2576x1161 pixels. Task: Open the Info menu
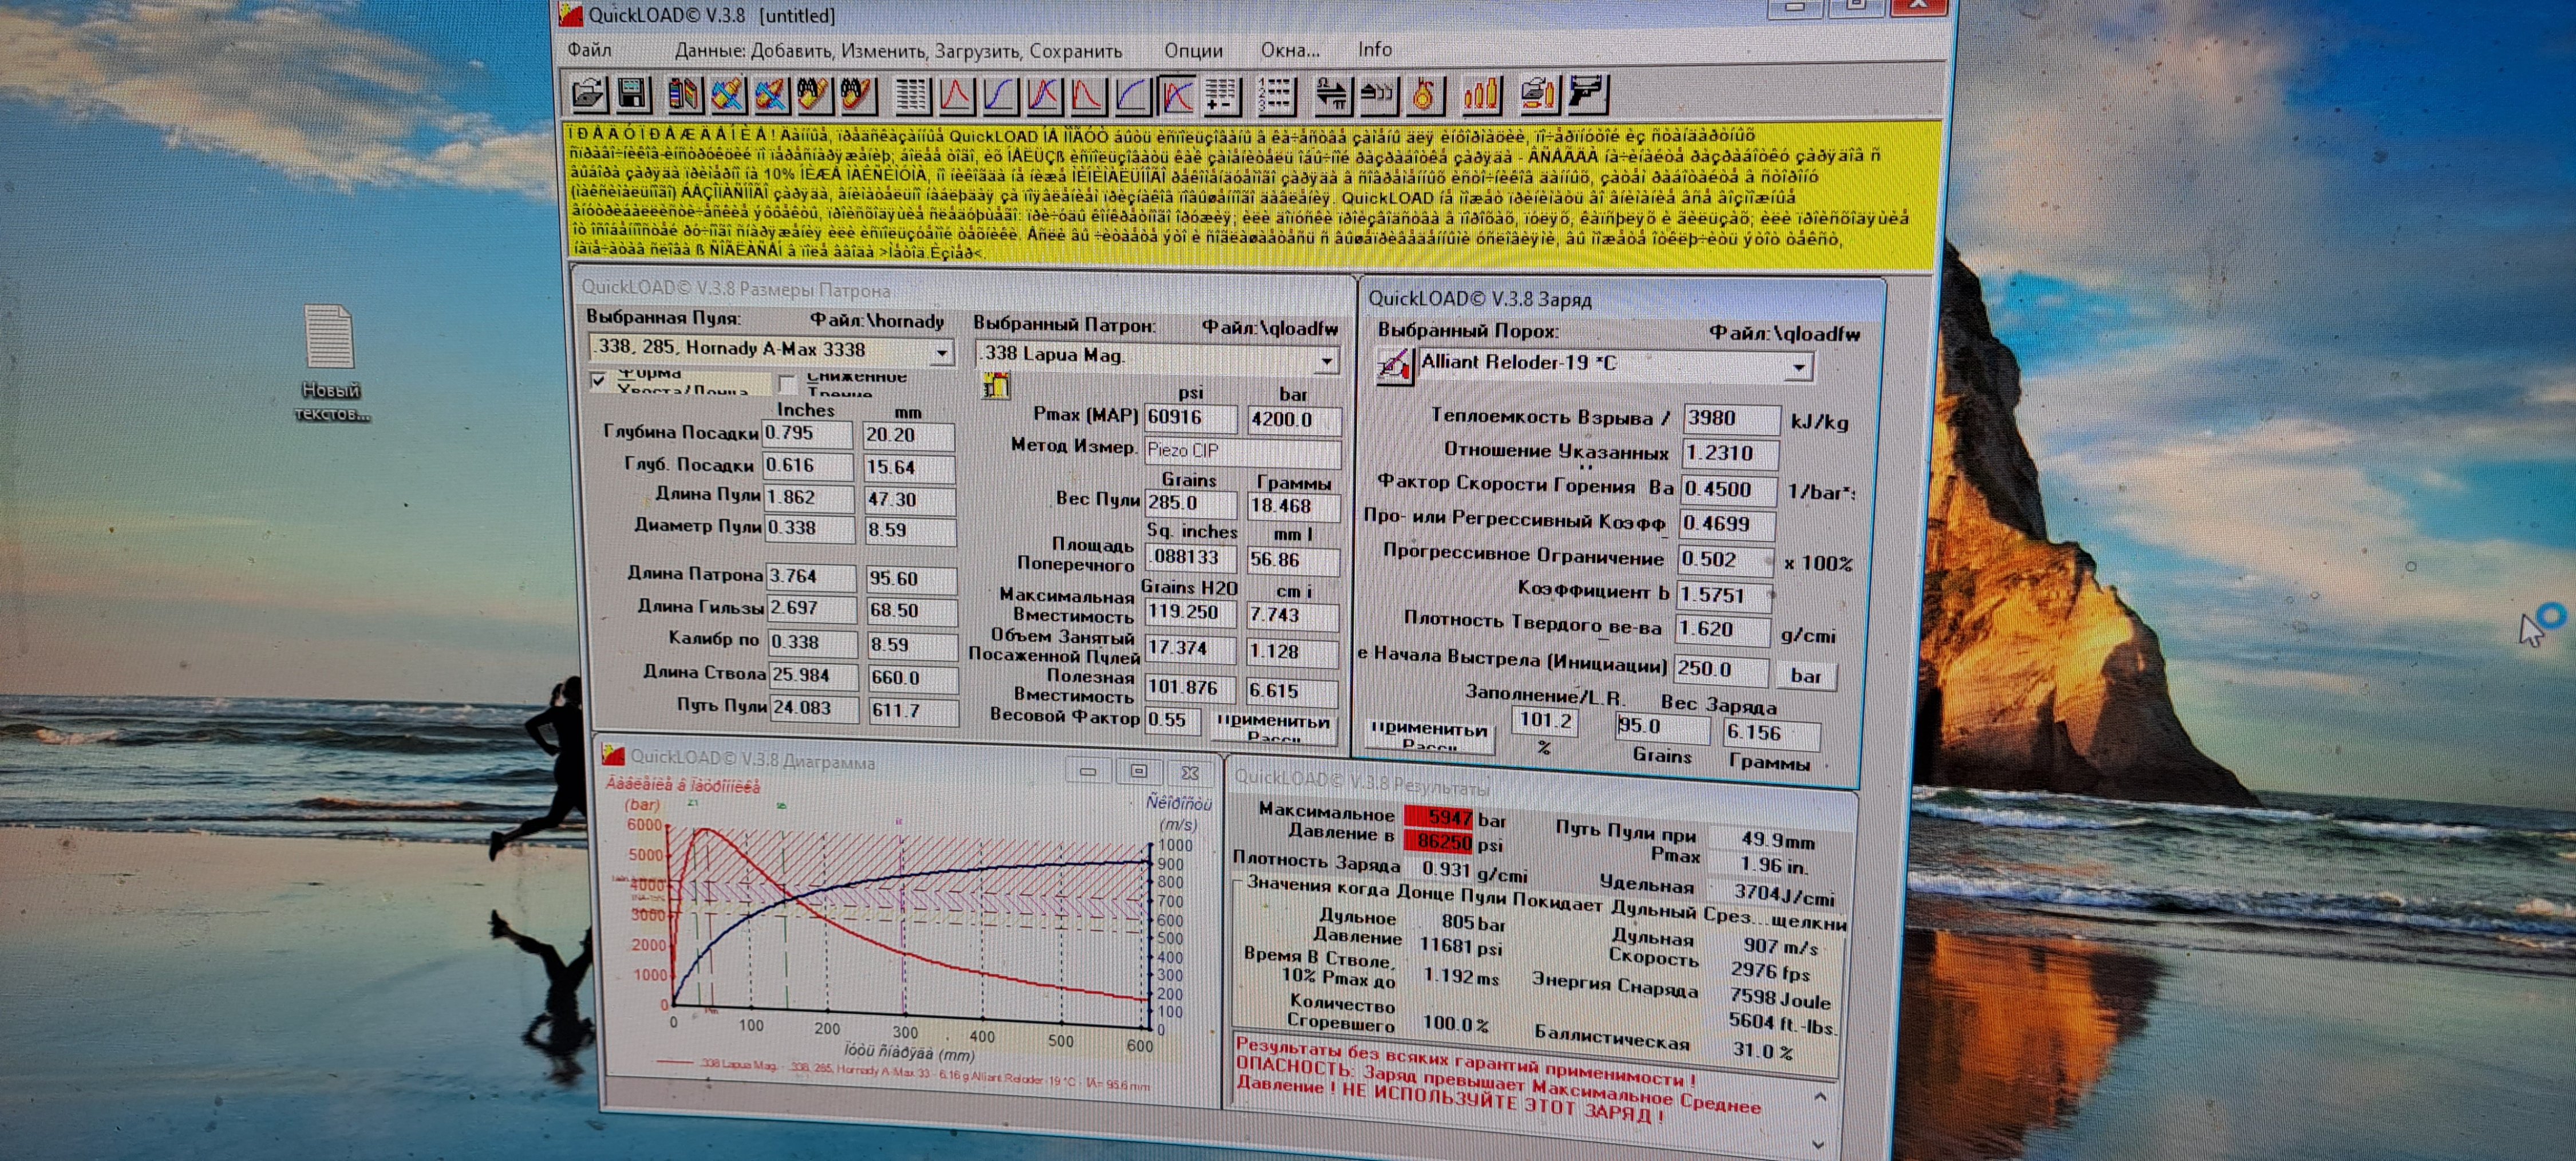pyautogui.click(x=1374, y=49)
